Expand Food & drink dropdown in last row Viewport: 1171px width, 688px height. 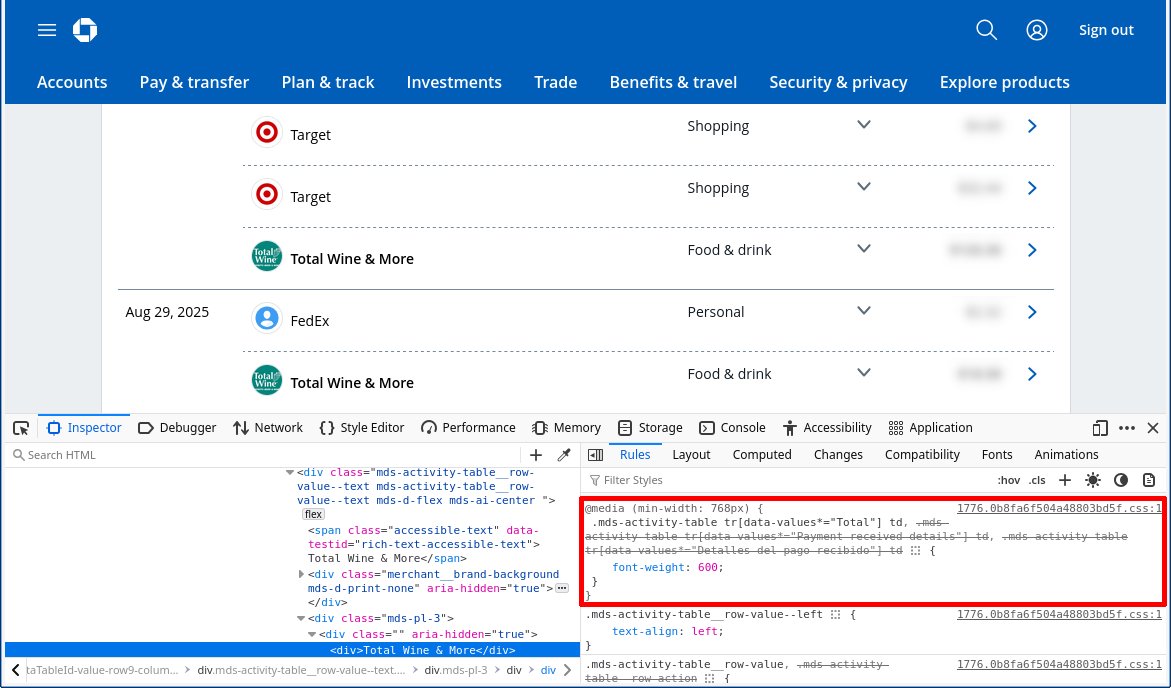864,373
